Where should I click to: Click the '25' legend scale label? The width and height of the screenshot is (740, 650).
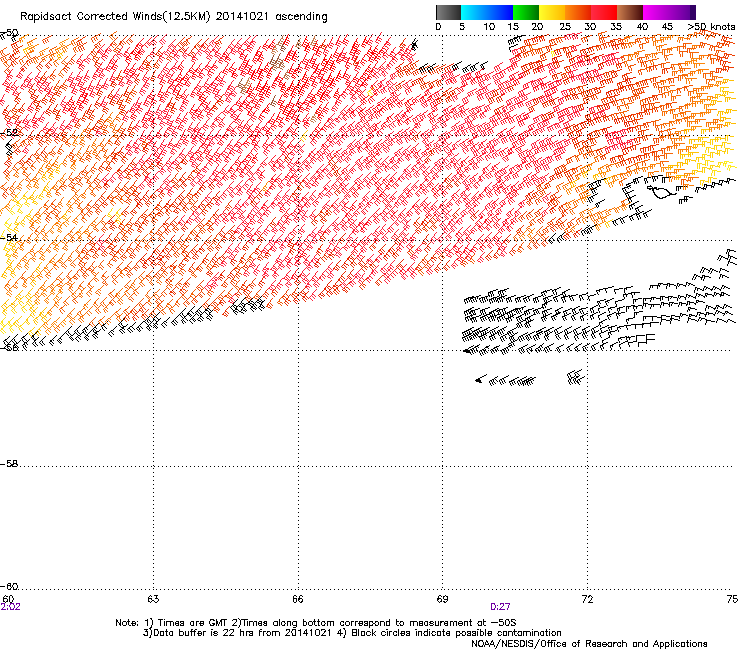(565, 27)
